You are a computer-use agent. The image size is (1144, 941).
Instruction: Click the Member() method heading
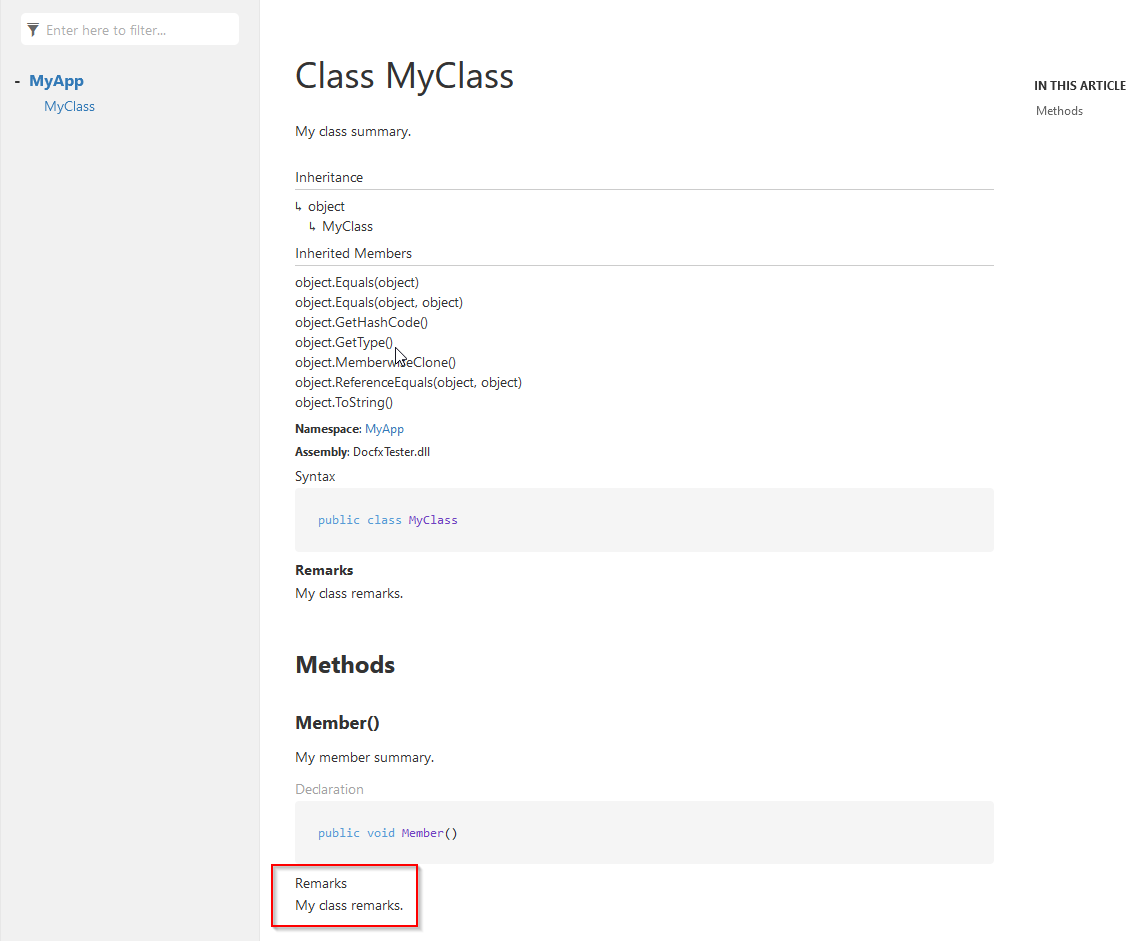(x=337, y=723)
